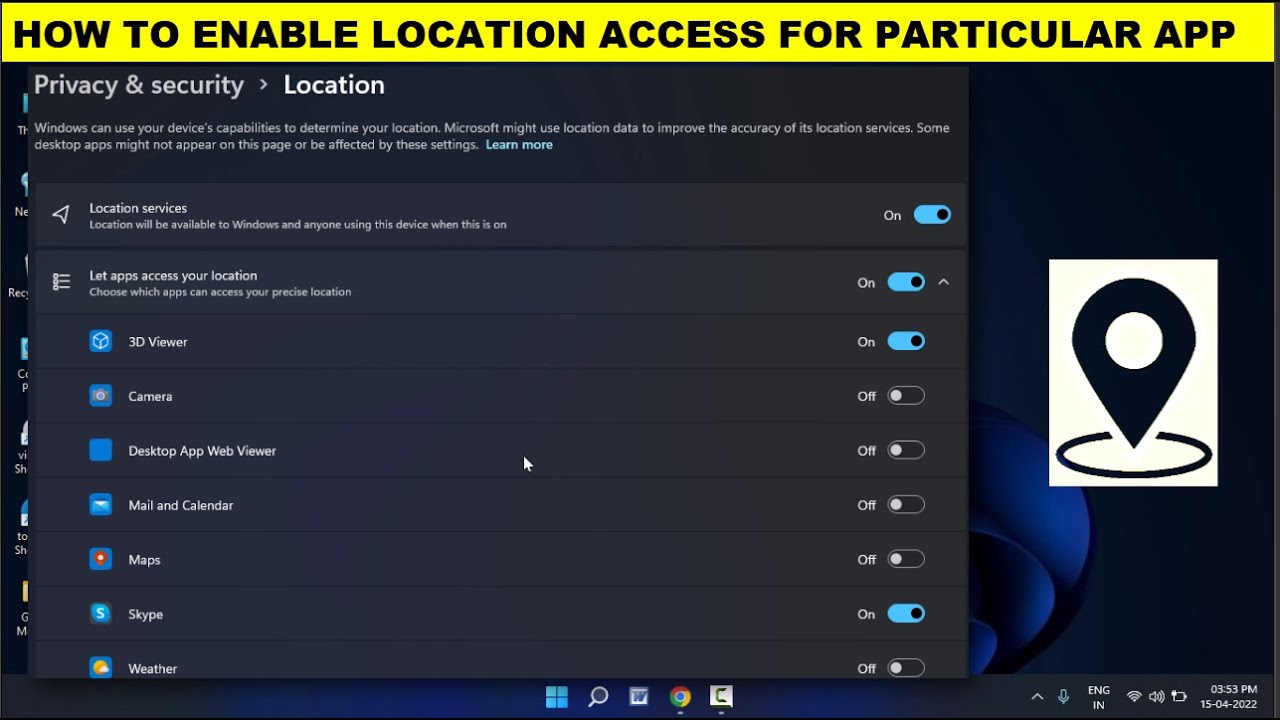Viewport: 1280px width, 720px height.
Task: Open taskbar Search magnifier
Action: coord(598,697)
